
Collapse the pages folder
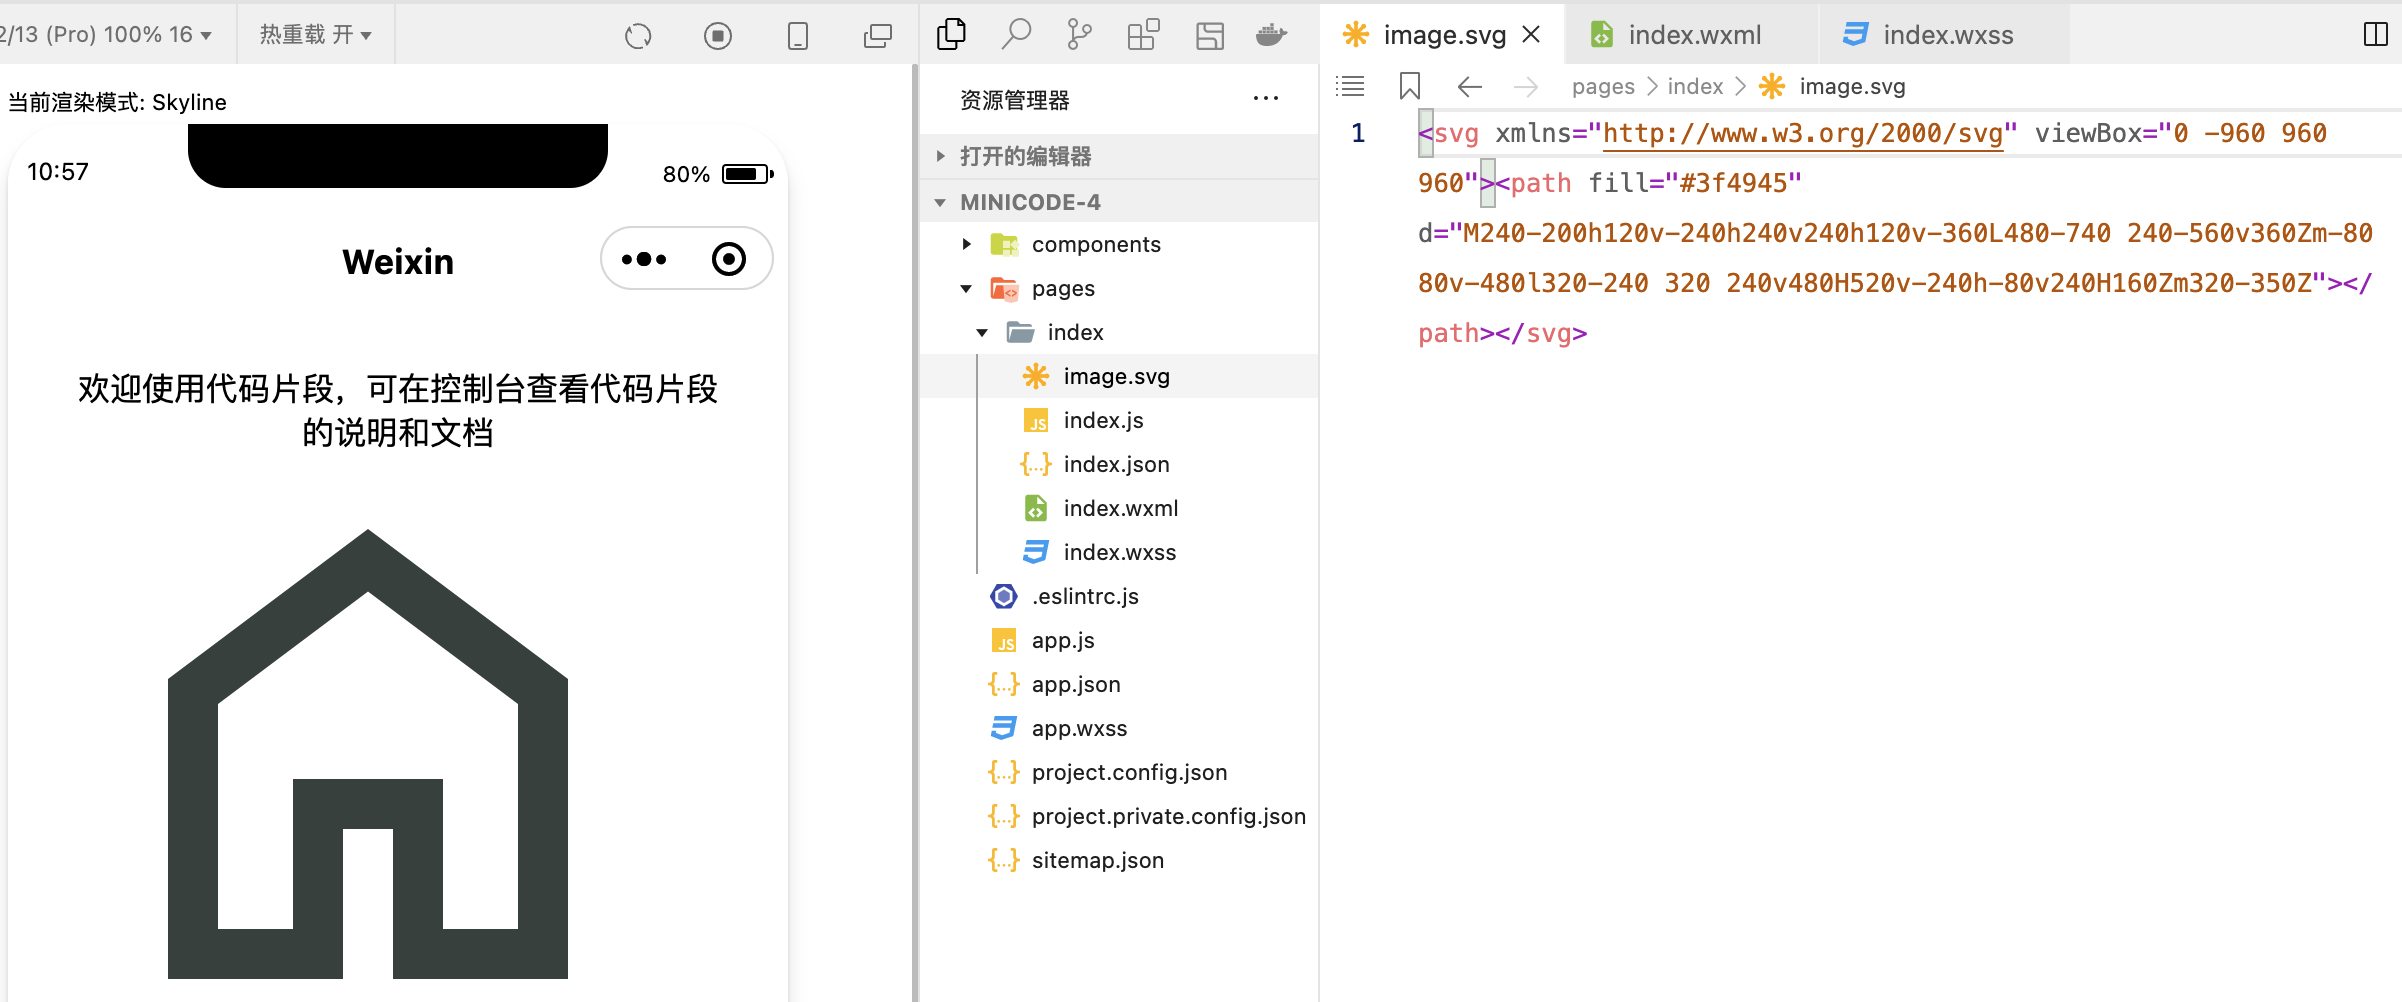tap(1118, 288)
